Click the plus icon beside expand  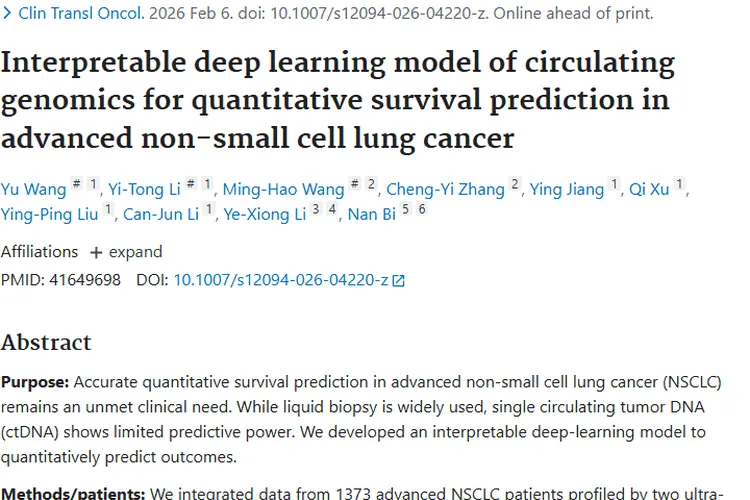96,252
